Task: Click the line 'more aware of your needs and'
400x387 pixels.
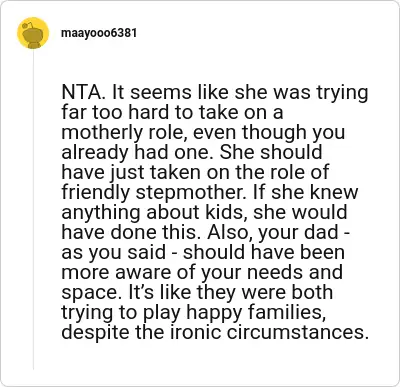Action: 202,272
